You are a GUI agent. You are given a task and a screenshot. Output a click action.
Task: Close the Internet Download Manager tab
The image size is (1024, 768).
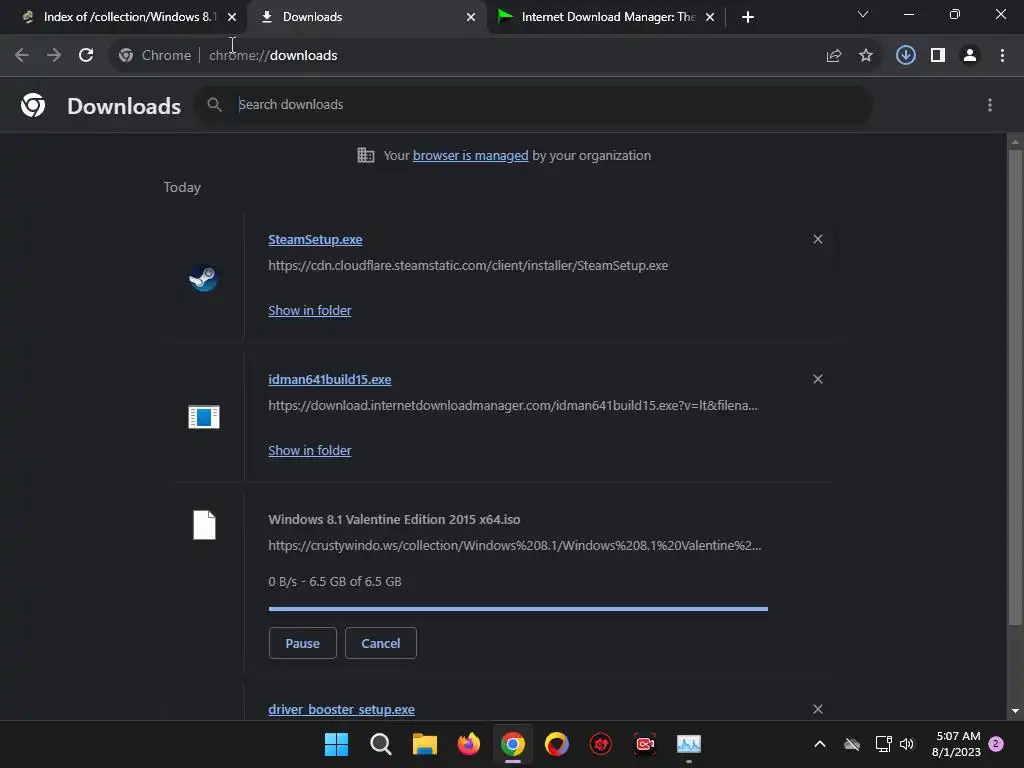tap(710, 17)
